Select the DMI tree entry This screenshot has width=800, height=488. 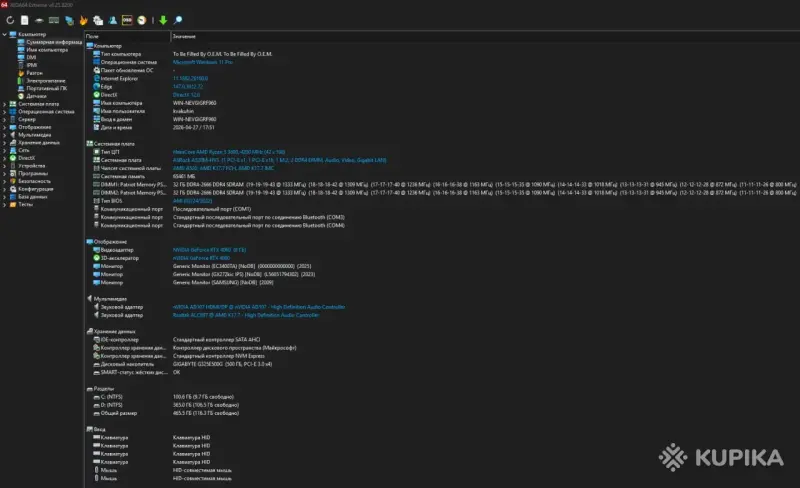tap(31, 58)
